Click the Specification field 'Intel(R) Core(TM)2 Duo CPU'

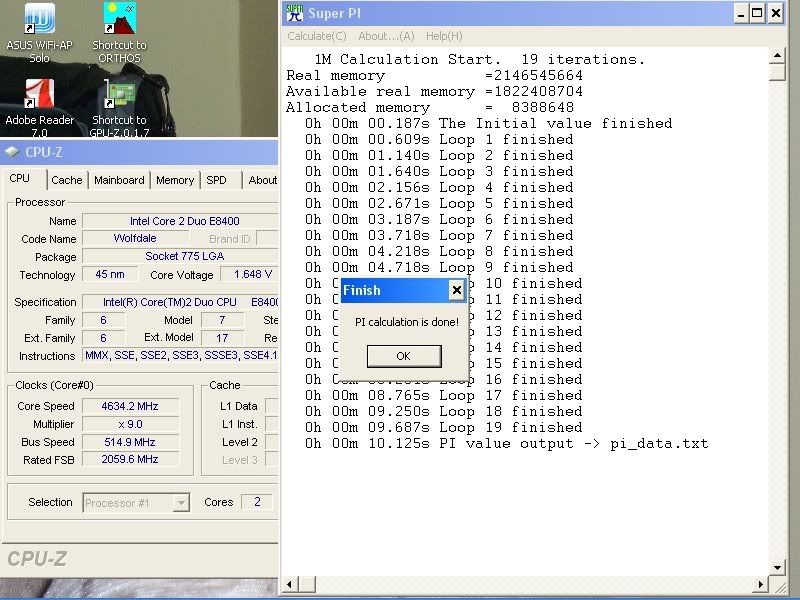point(181,302)
